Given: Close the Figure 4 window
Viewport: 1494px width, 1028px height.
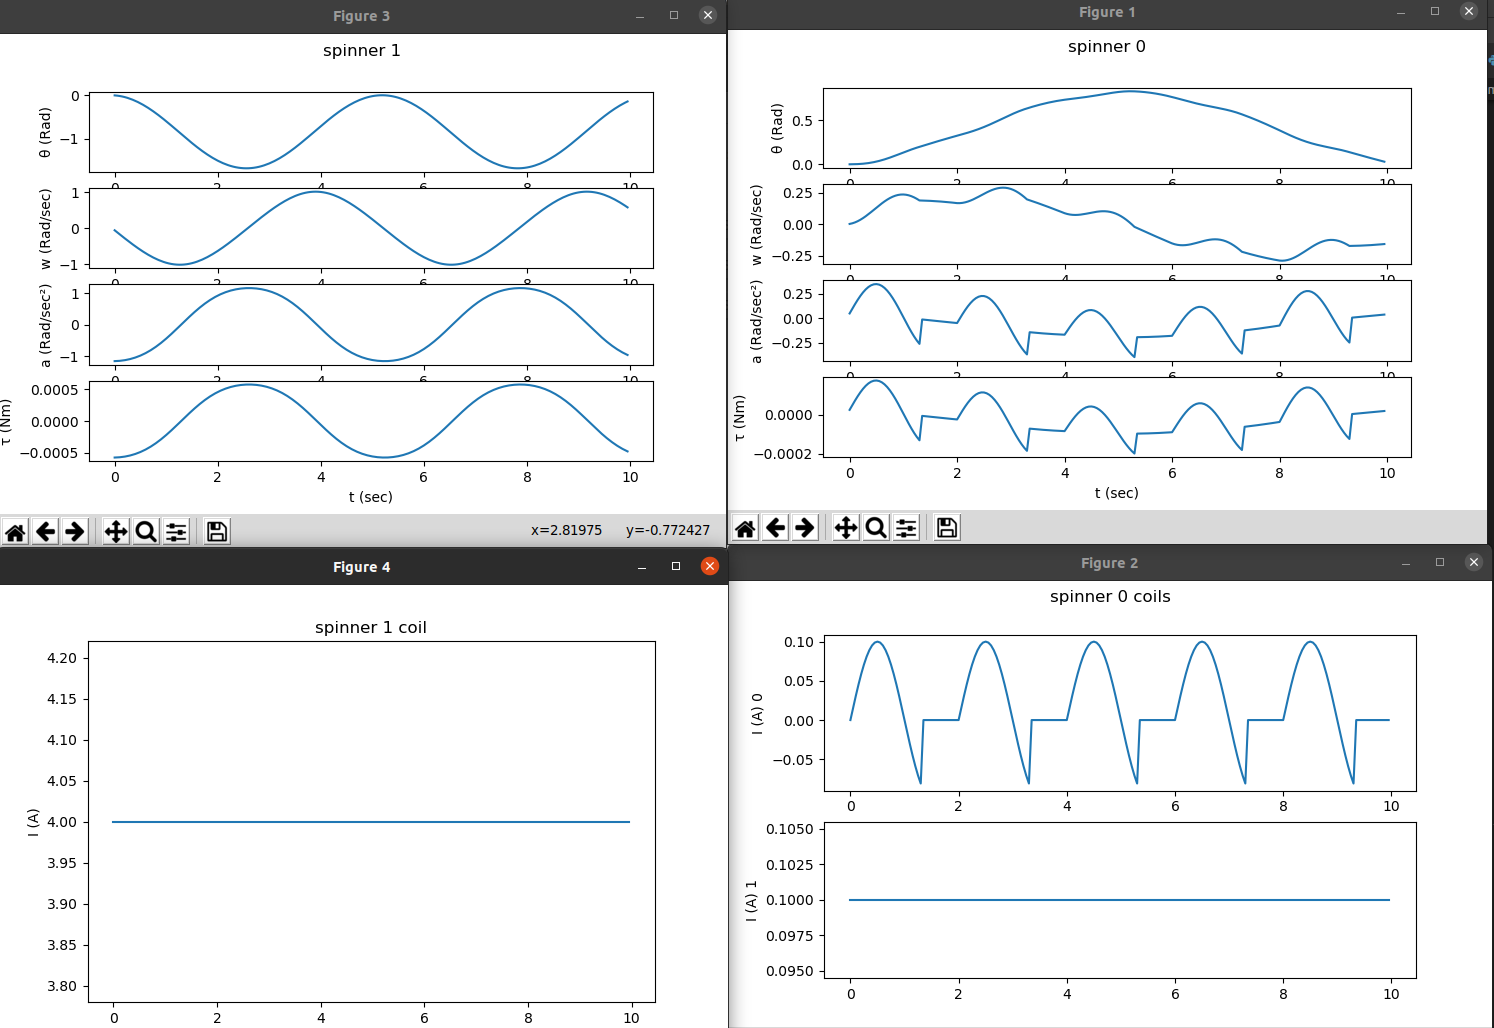Looking at the screenshot, I should [710, 566].
